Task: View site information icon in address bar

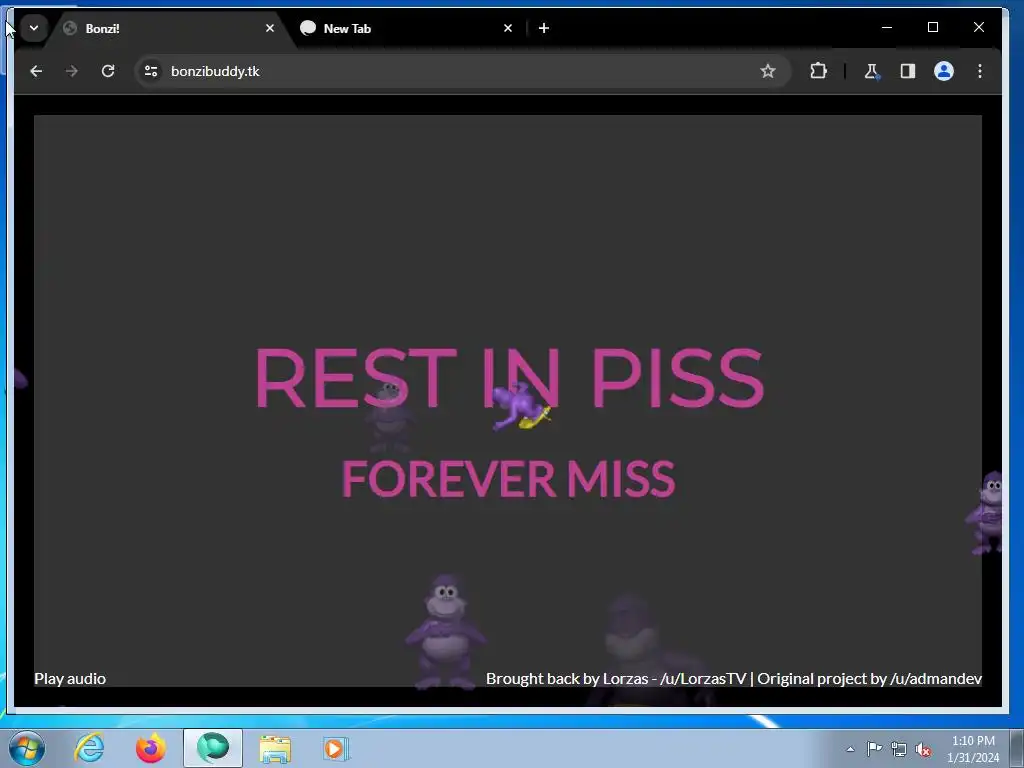Action: point(151,71)
